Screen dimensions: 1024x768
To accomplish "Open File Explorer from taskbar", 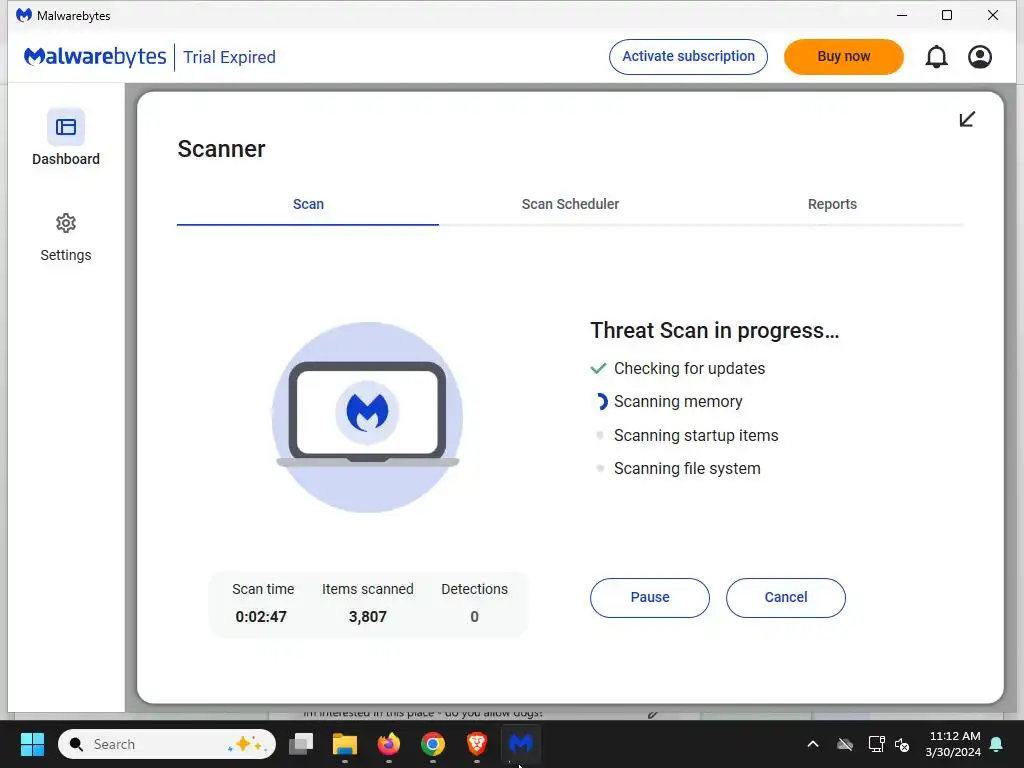I will click(345, 744).
